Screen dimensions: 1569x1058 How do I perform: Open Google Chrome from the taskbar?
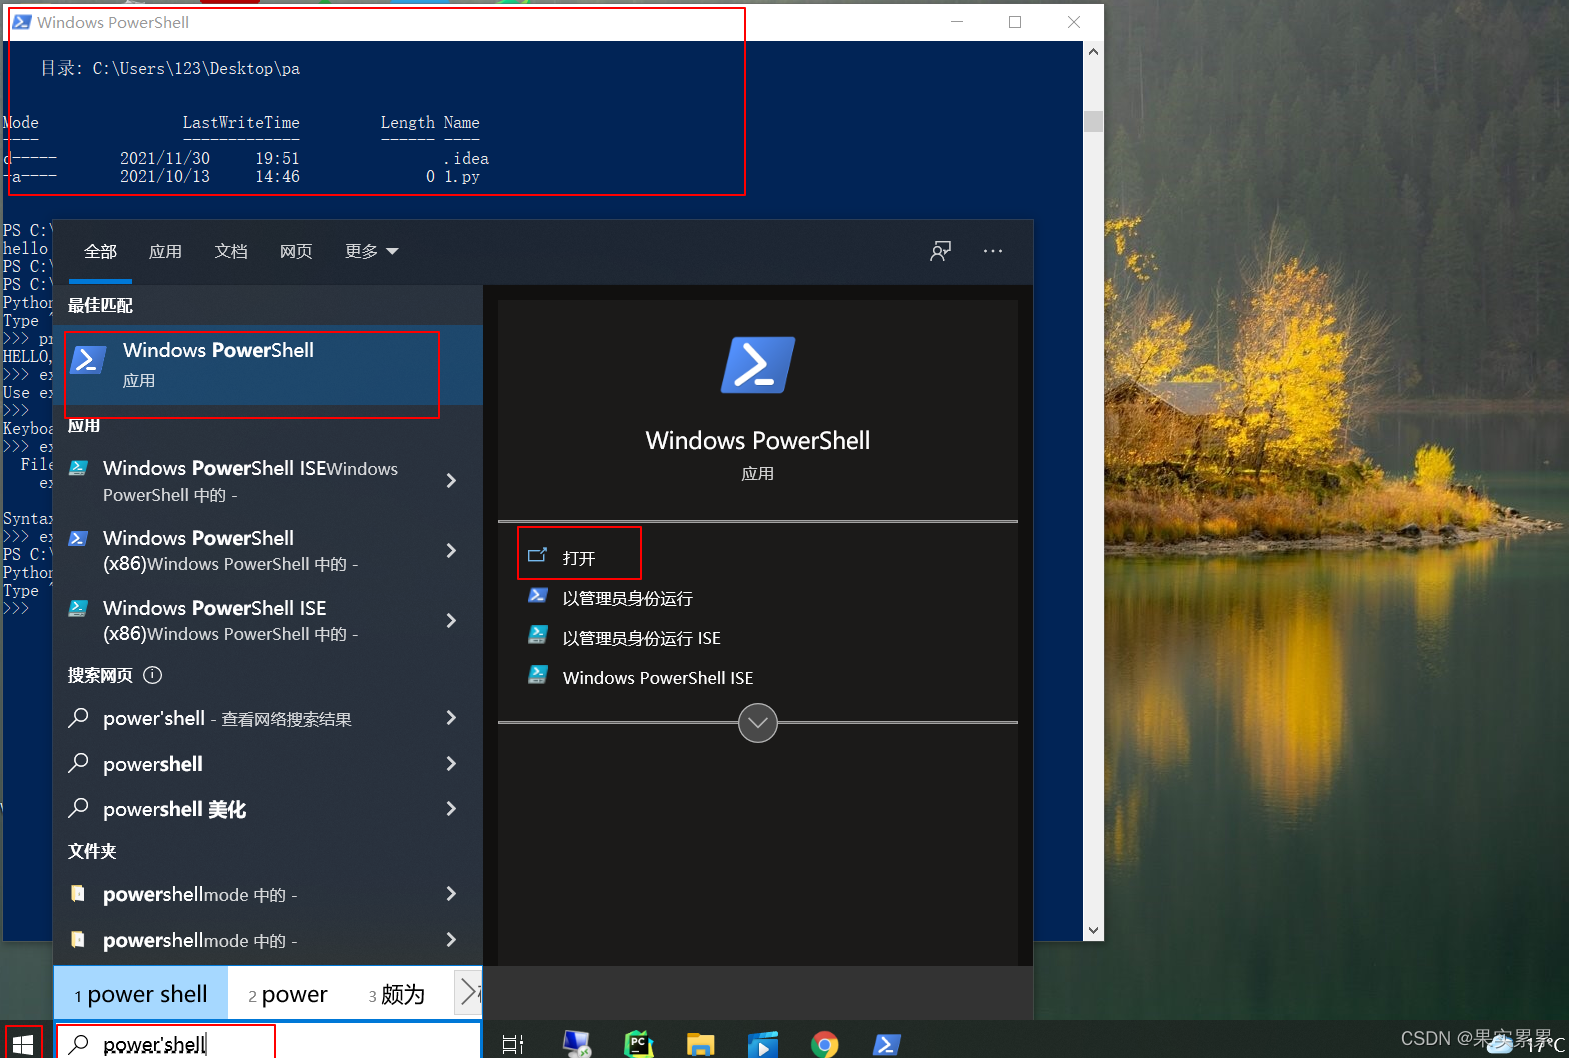(x=825, y=1045)
